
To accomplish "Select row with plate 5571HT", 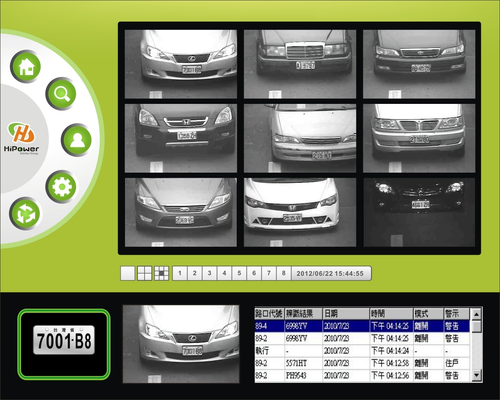I will (362, 363).
